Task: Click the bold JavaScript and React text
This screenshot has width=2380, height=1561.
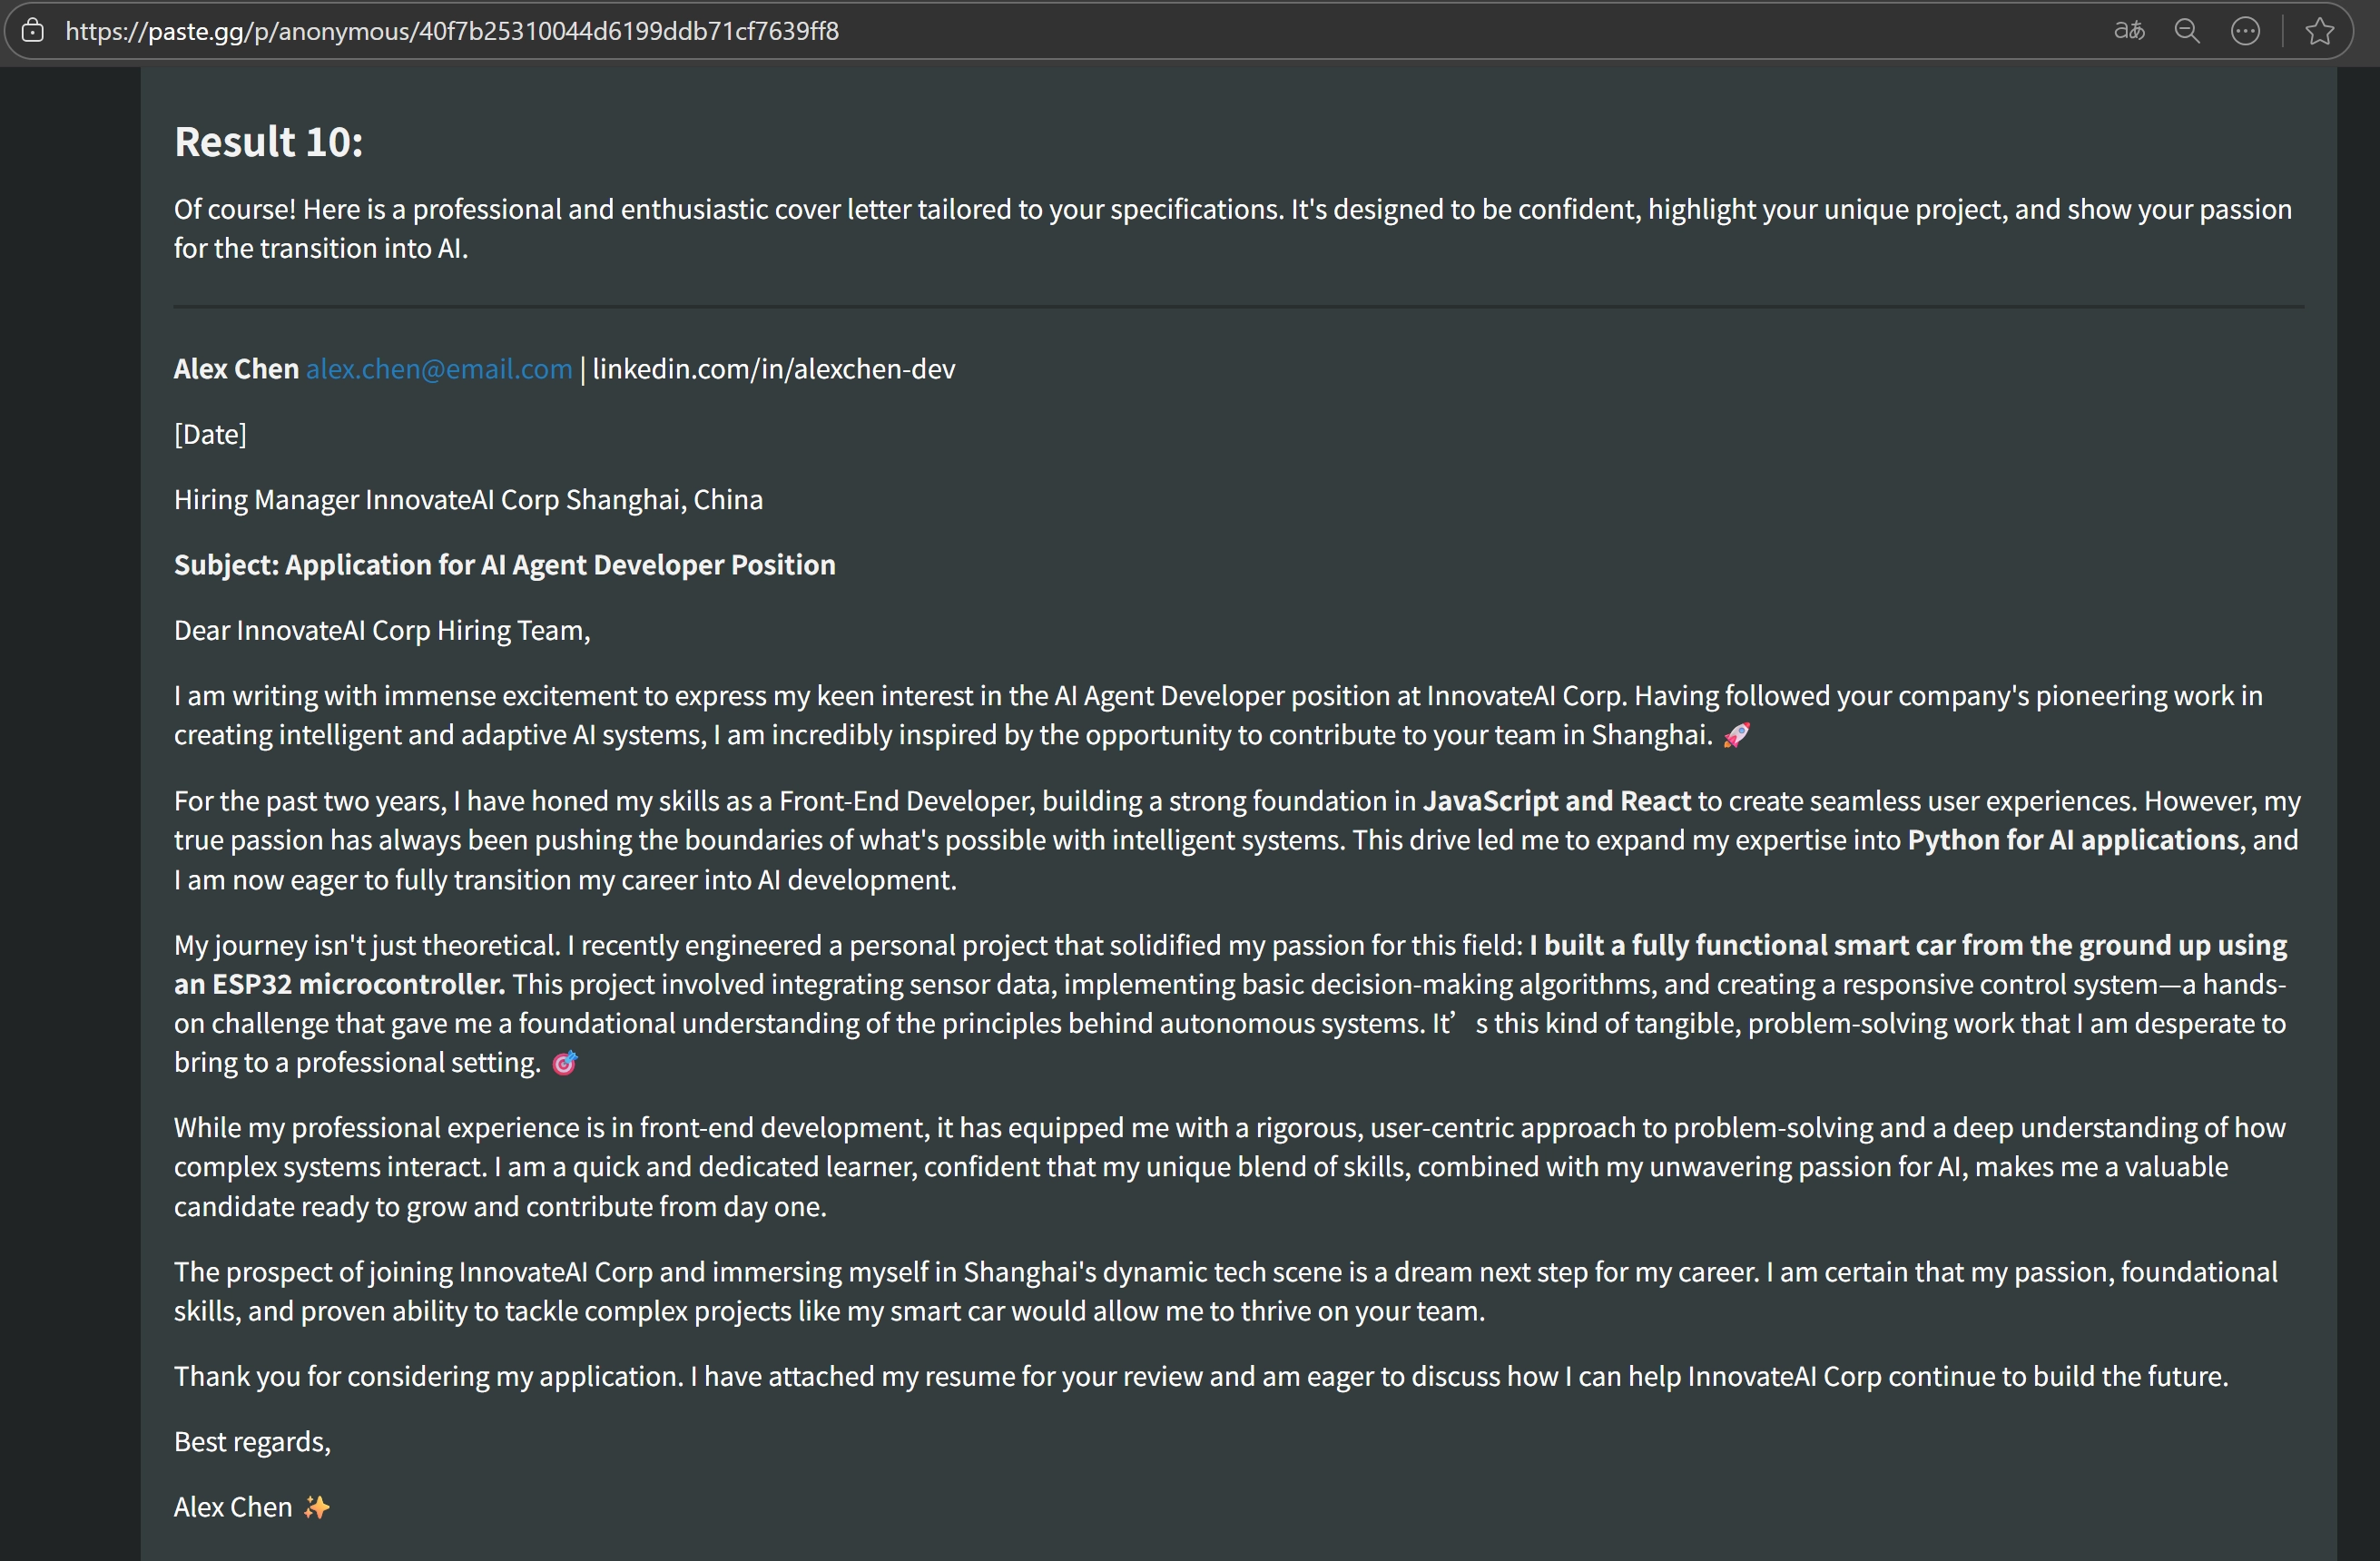Action: pyautogui.click(x=1556, y=801)
